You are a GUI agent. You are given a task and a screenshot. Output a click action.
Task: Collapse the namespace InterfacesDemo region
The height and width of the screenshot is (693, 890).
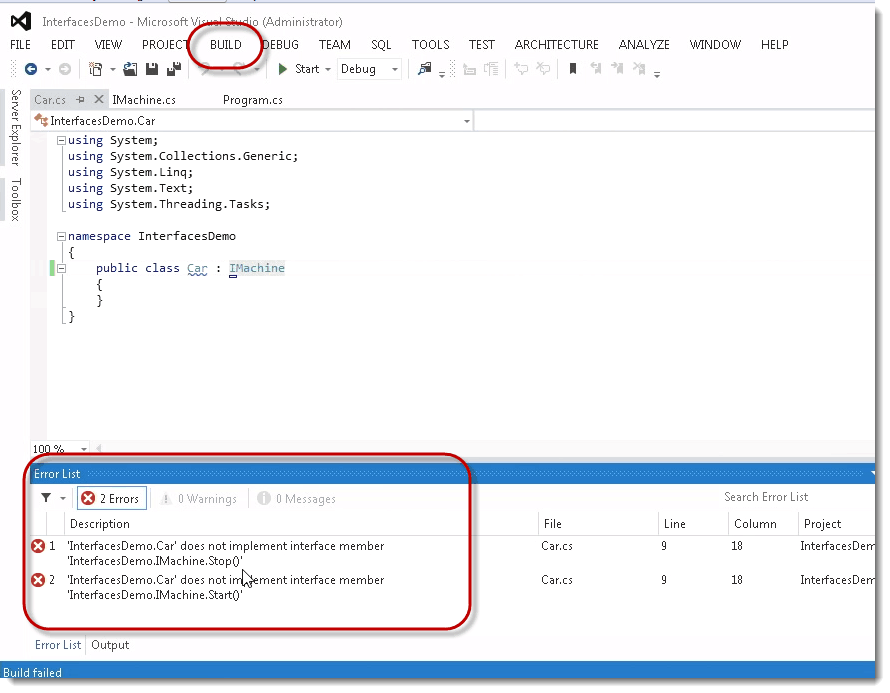click(x=61, y=236)
